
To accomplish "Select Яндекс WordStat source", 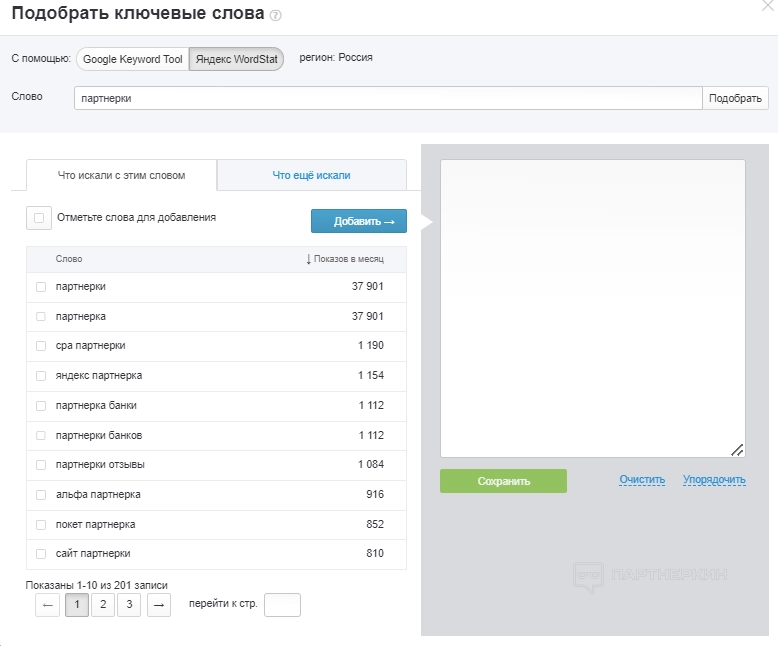I will [237, 59].
